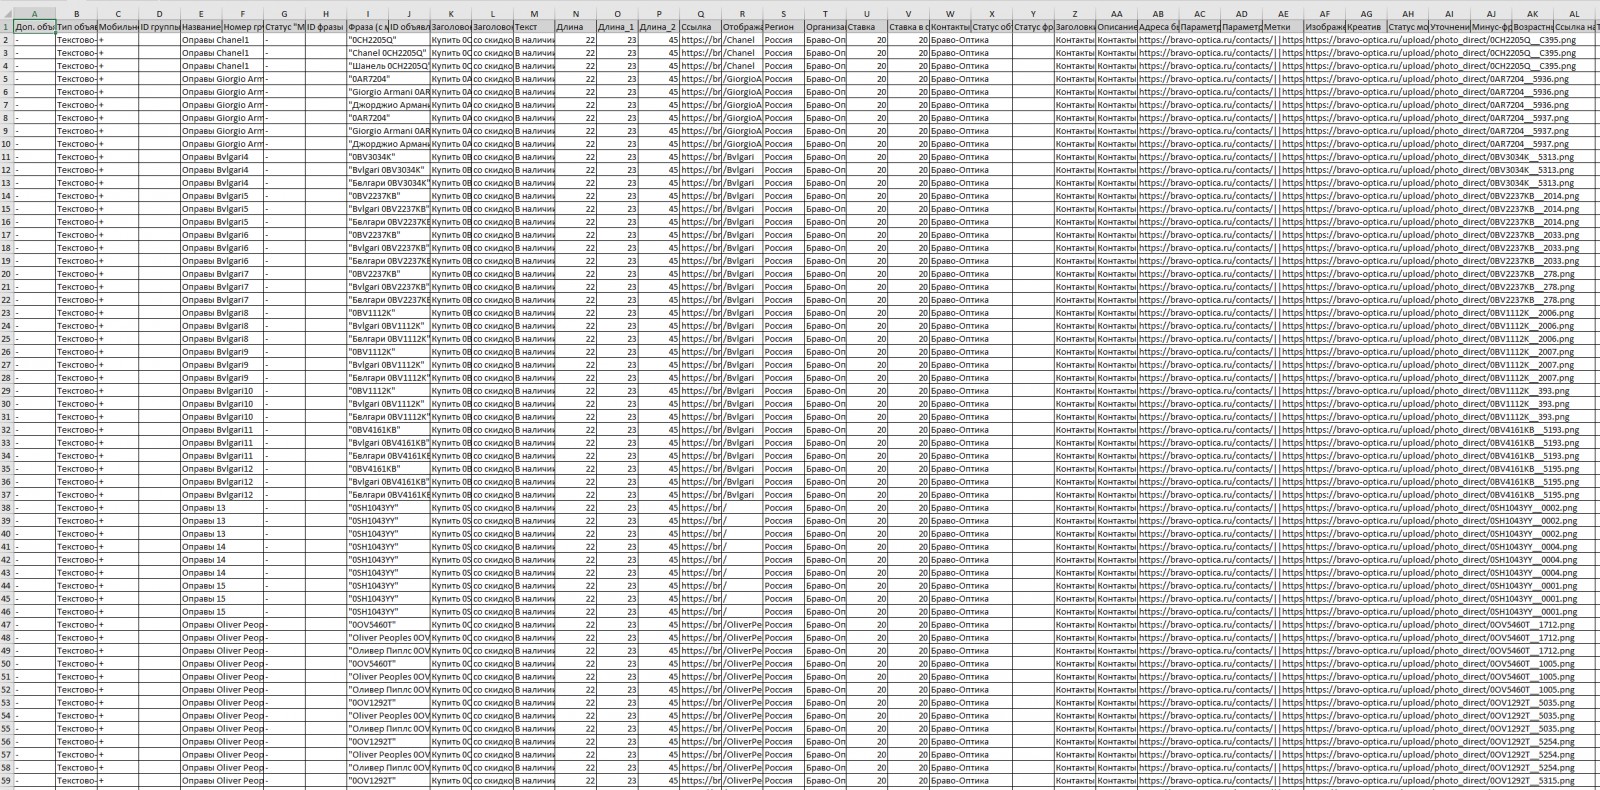Click the 'Метки' header cell
The height and width of the screenshot is (790, 1600).
(x=1283, y=27)
